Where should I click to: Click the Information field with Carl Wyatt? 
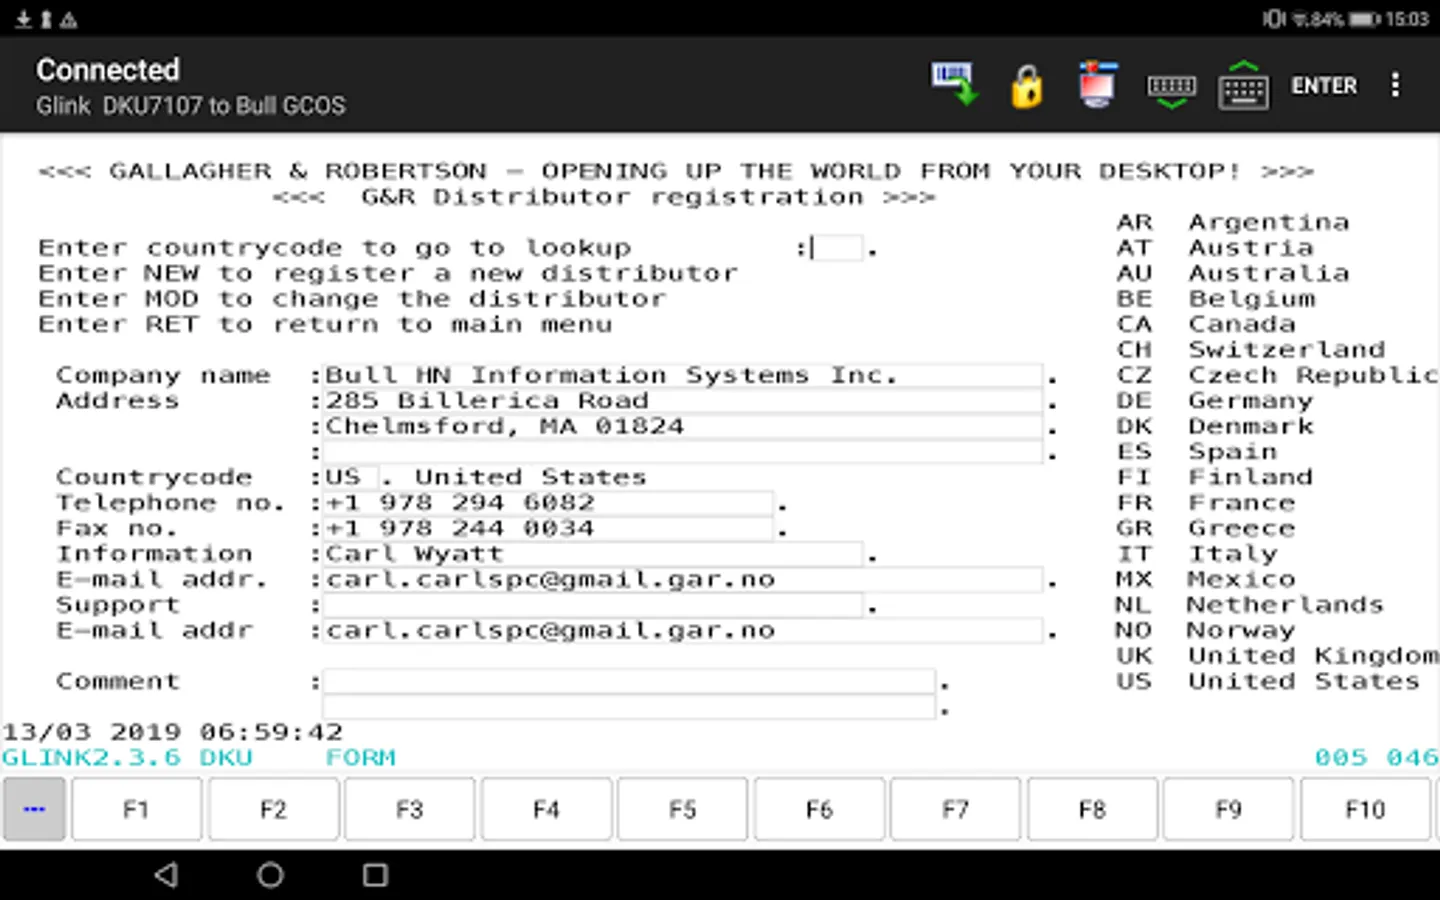(593, 554)
